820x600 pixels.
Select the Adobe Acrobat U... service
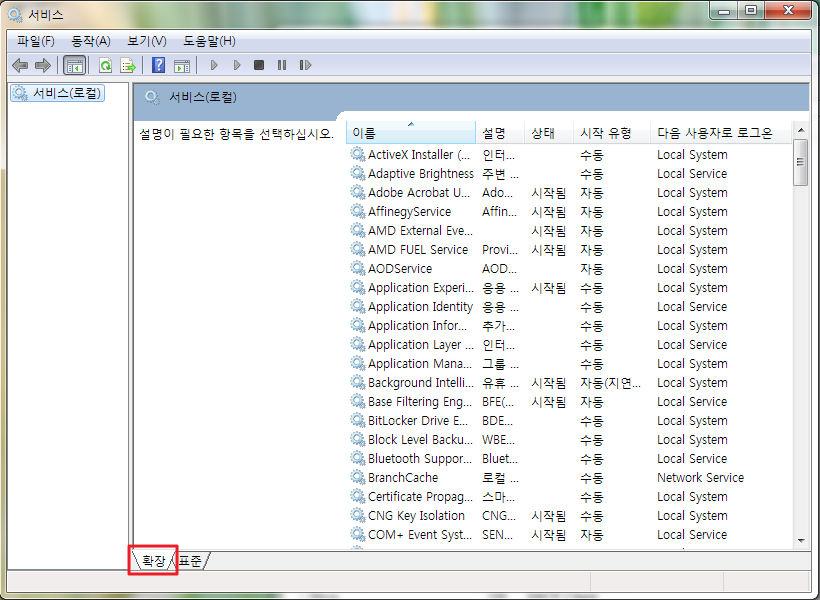pos(419,193)
